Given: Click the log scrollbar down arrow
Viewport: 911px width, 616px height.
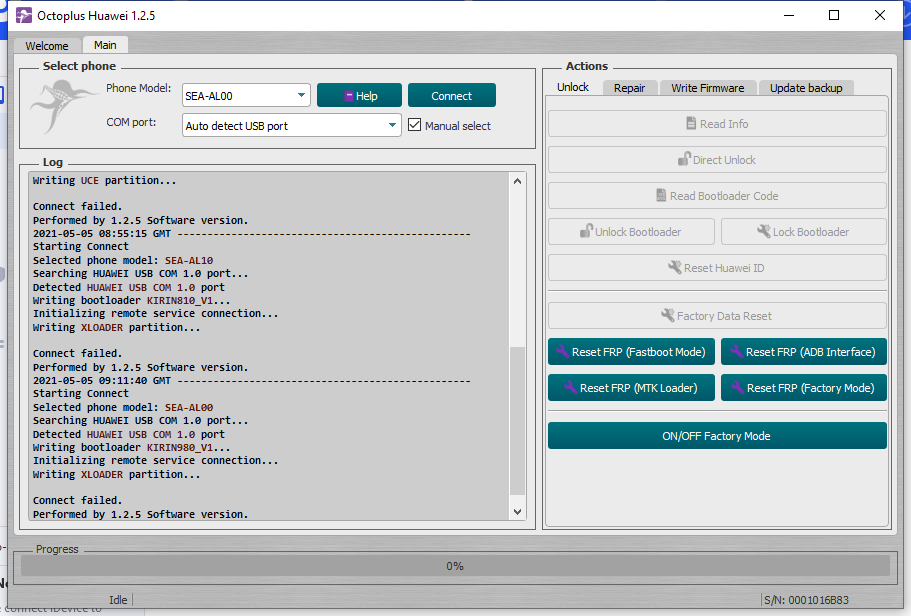Looking at the screenshot, I should click(517, 512).
